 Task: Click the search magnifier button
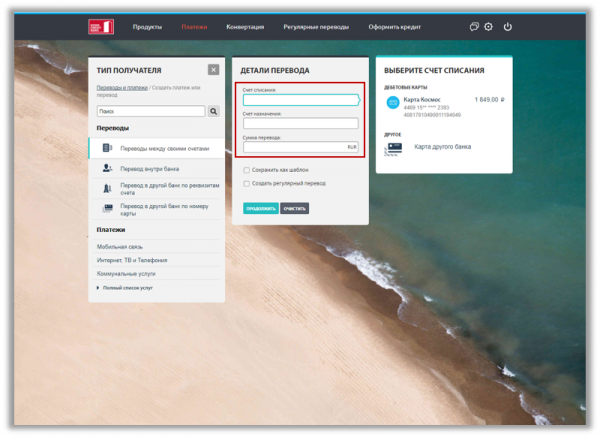214,111
